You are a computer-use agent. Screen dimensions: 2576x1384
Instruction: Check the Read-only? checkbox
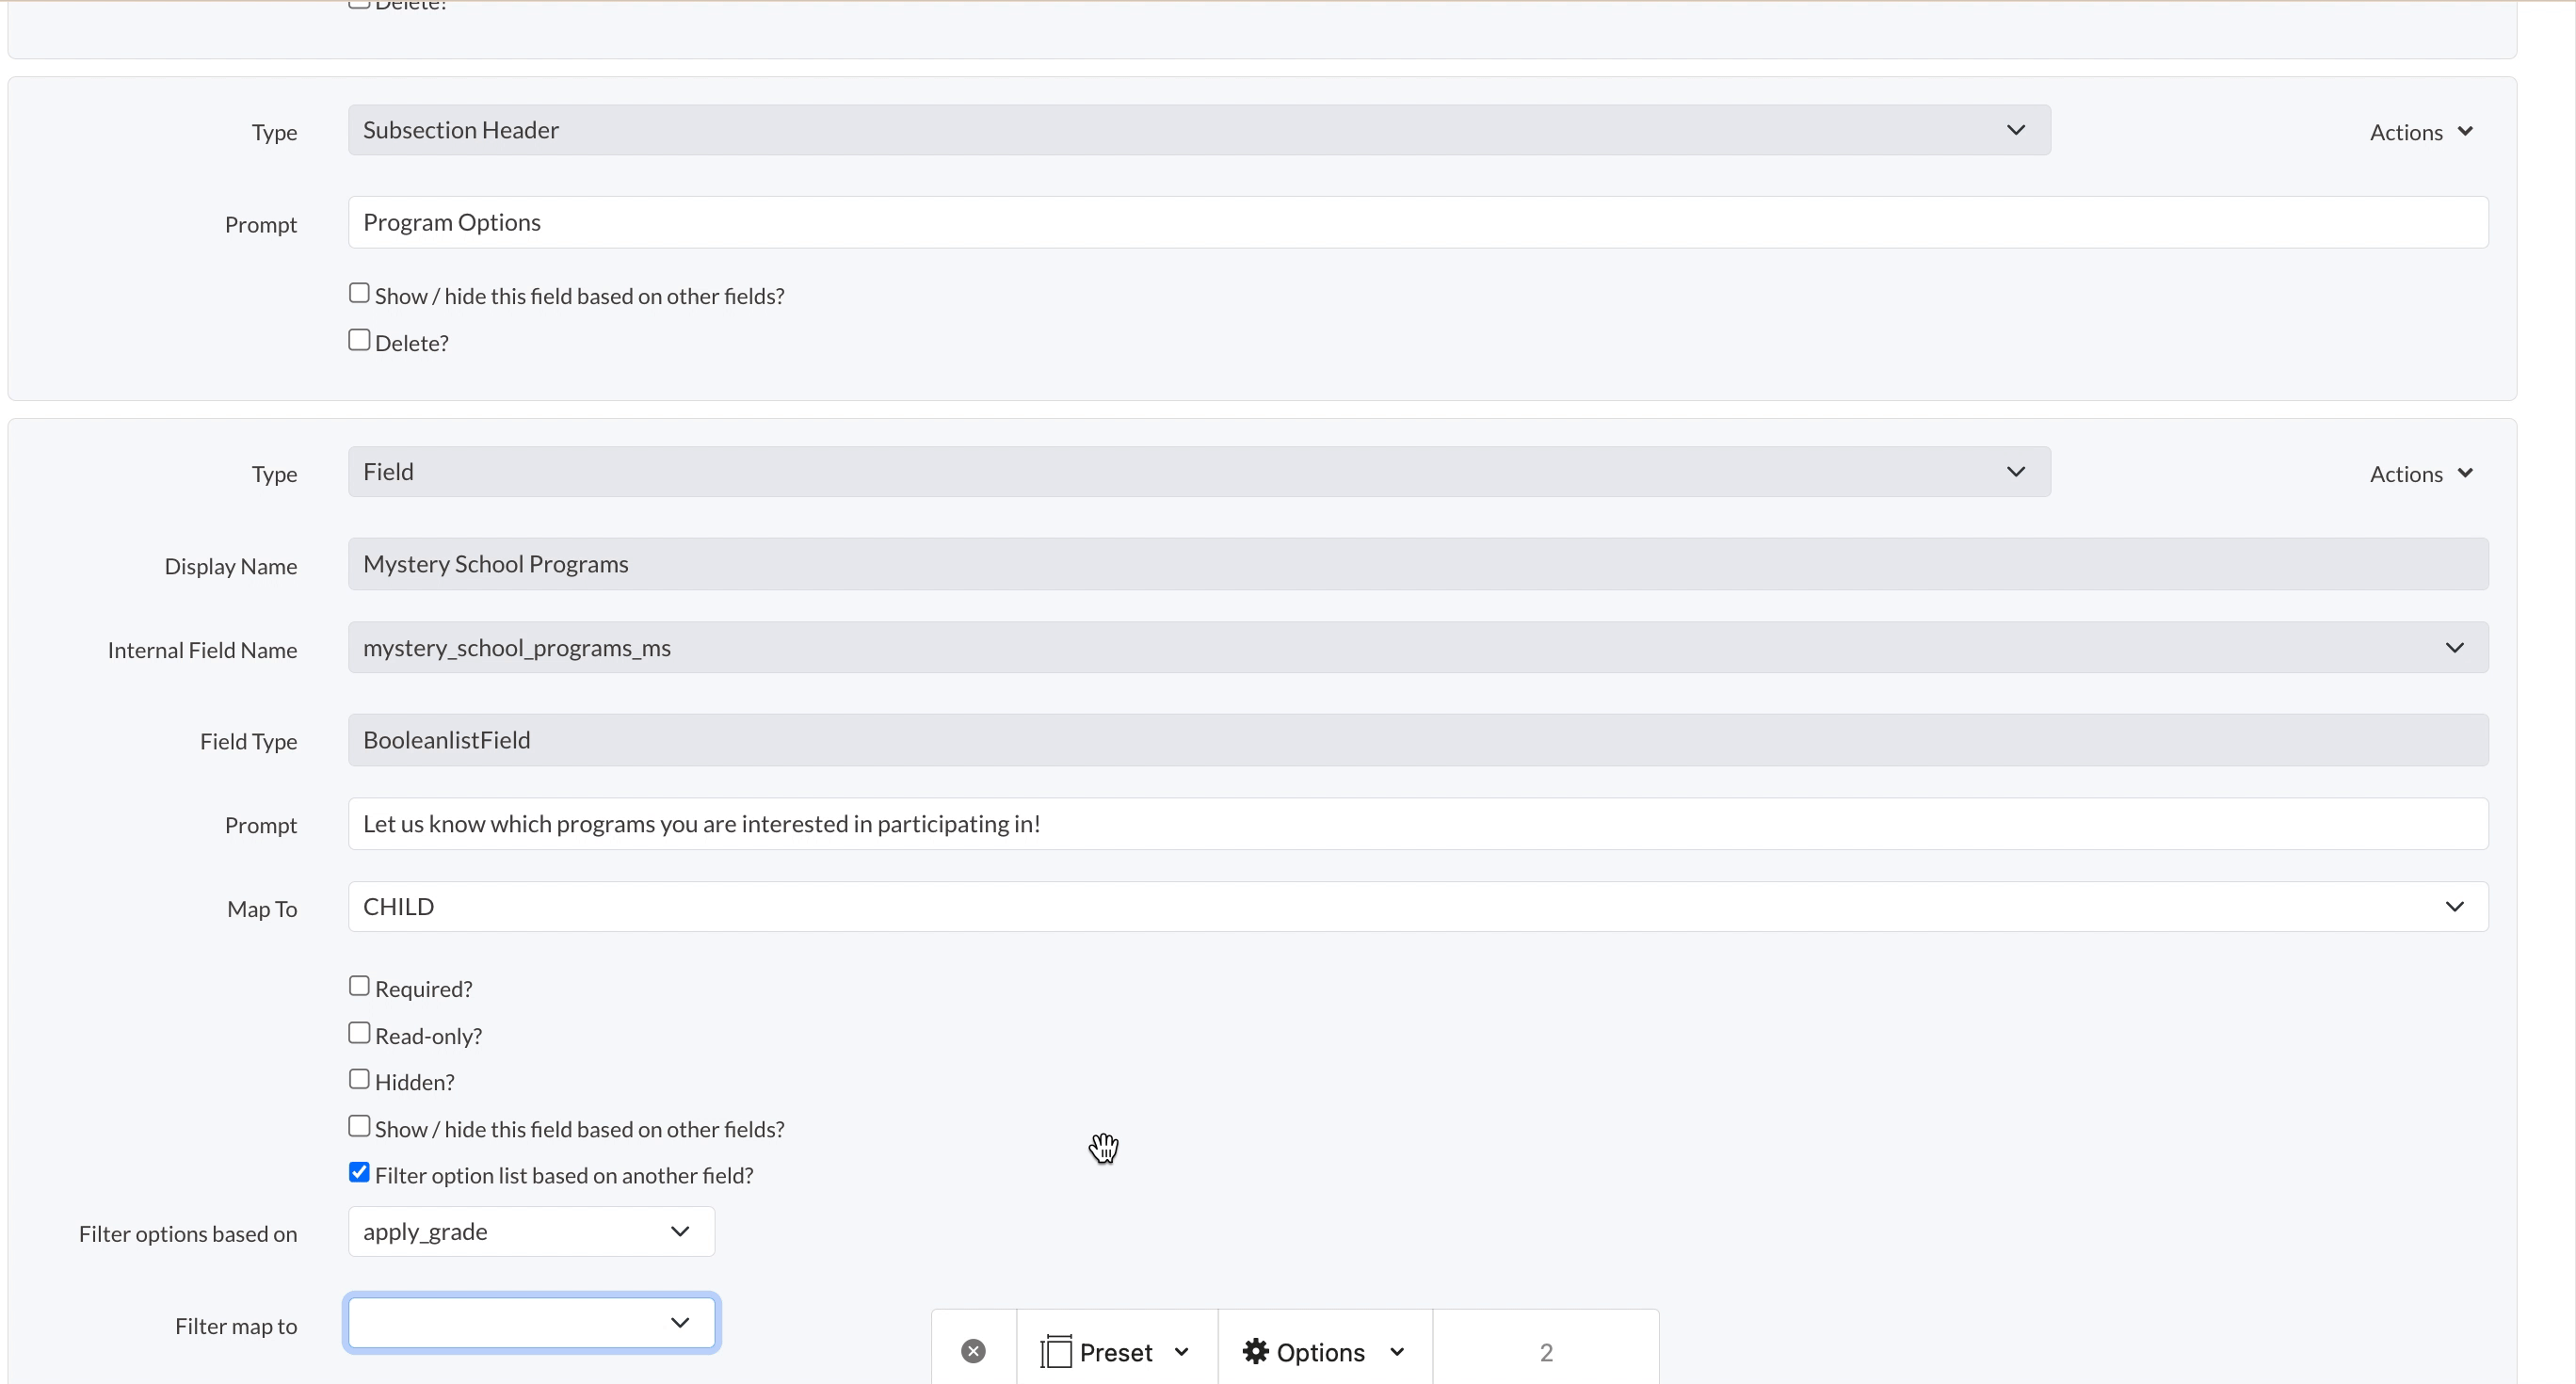pos(359,1033)
